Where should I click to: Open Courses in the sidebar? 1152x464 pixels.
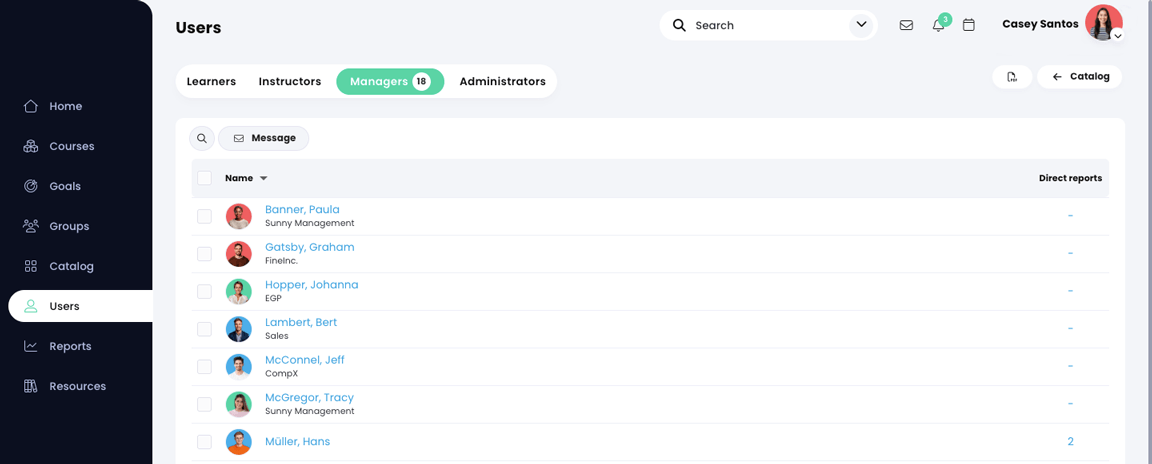71,146
